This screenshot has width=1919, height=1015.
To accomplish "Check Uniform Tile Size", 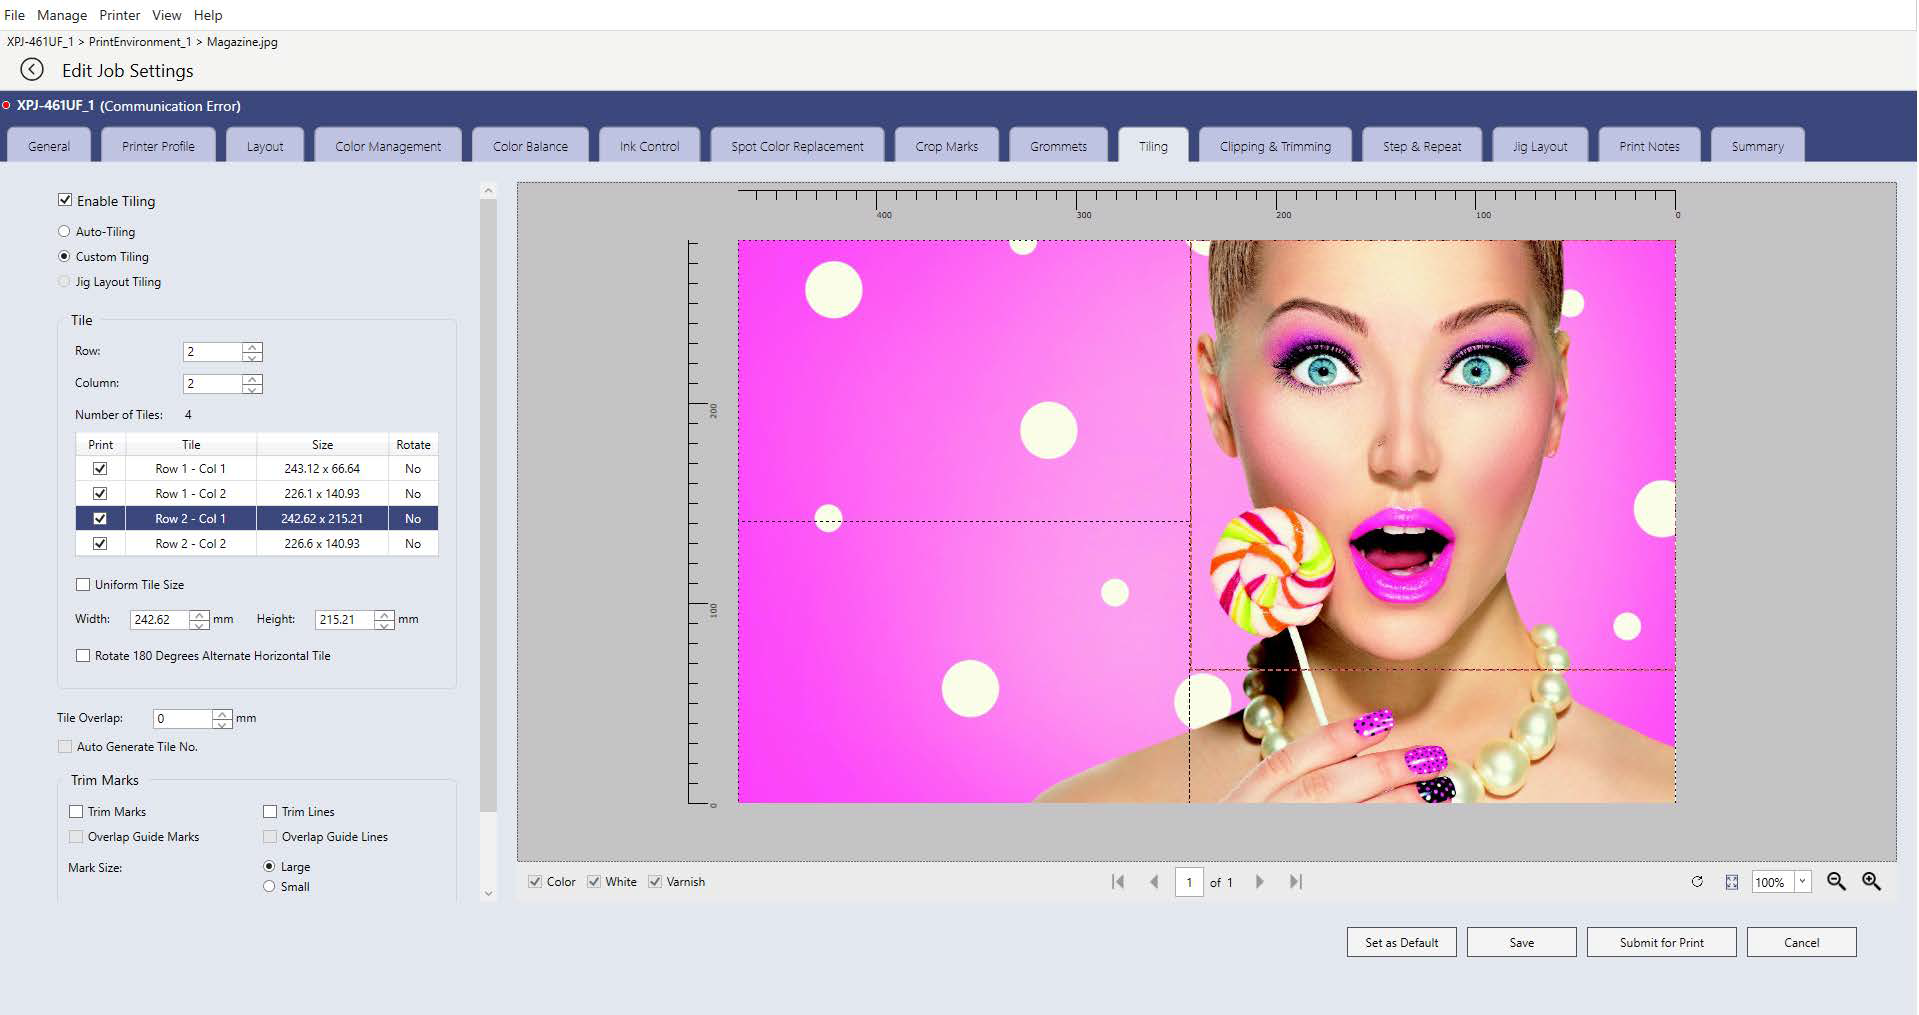I will [x=83, y=584].
